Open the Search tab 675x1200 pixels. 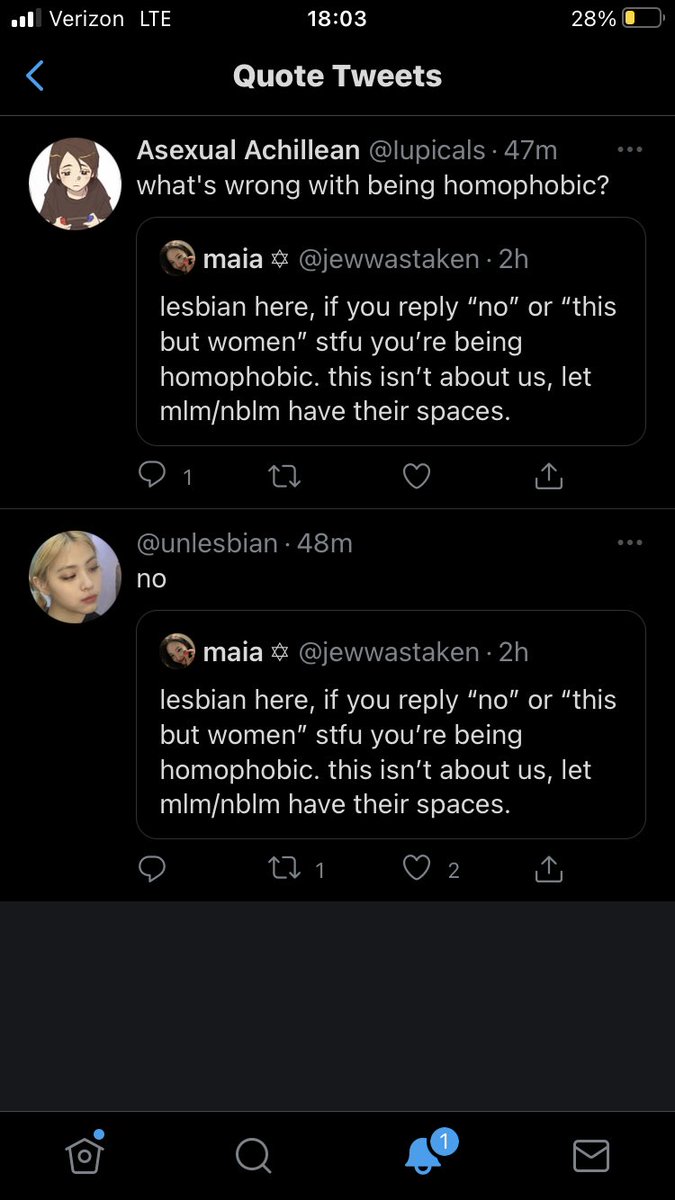[x=253, y=1156]
